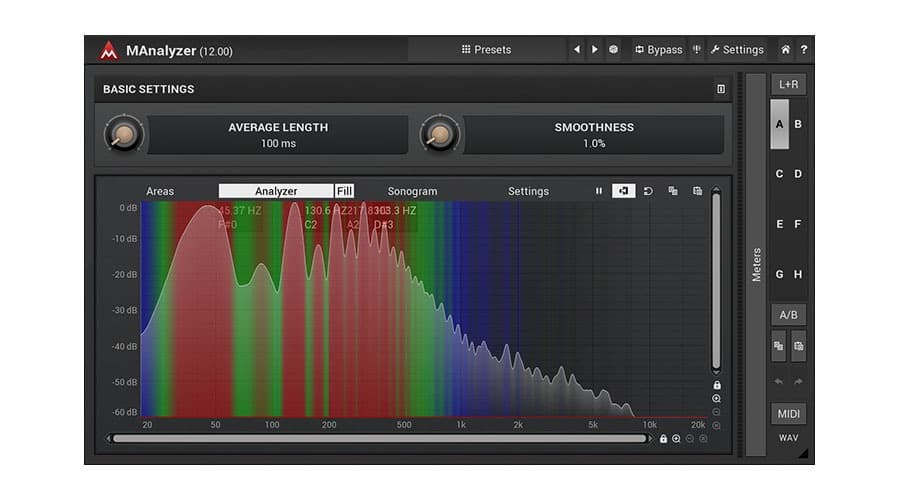Click horizontal zoom reset icon

(703, 439)
